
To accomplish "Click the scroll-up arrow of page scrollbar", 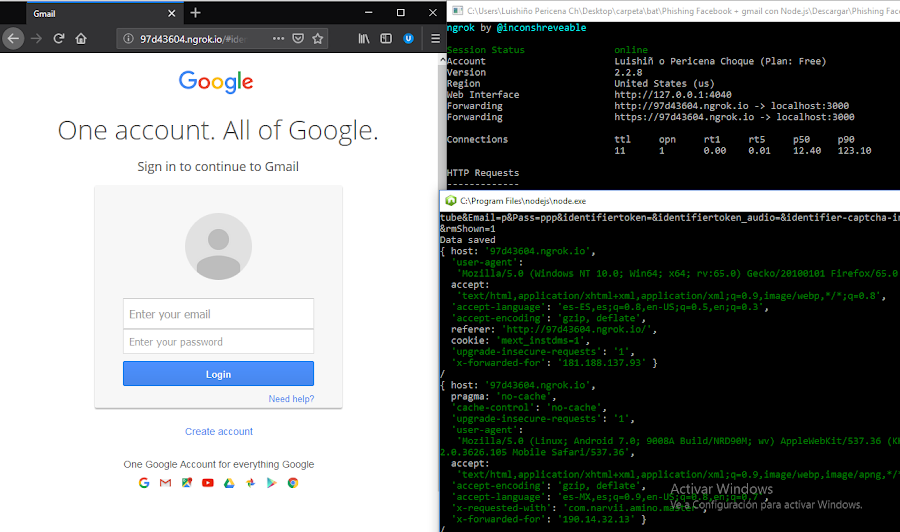I will click(443, 59).
